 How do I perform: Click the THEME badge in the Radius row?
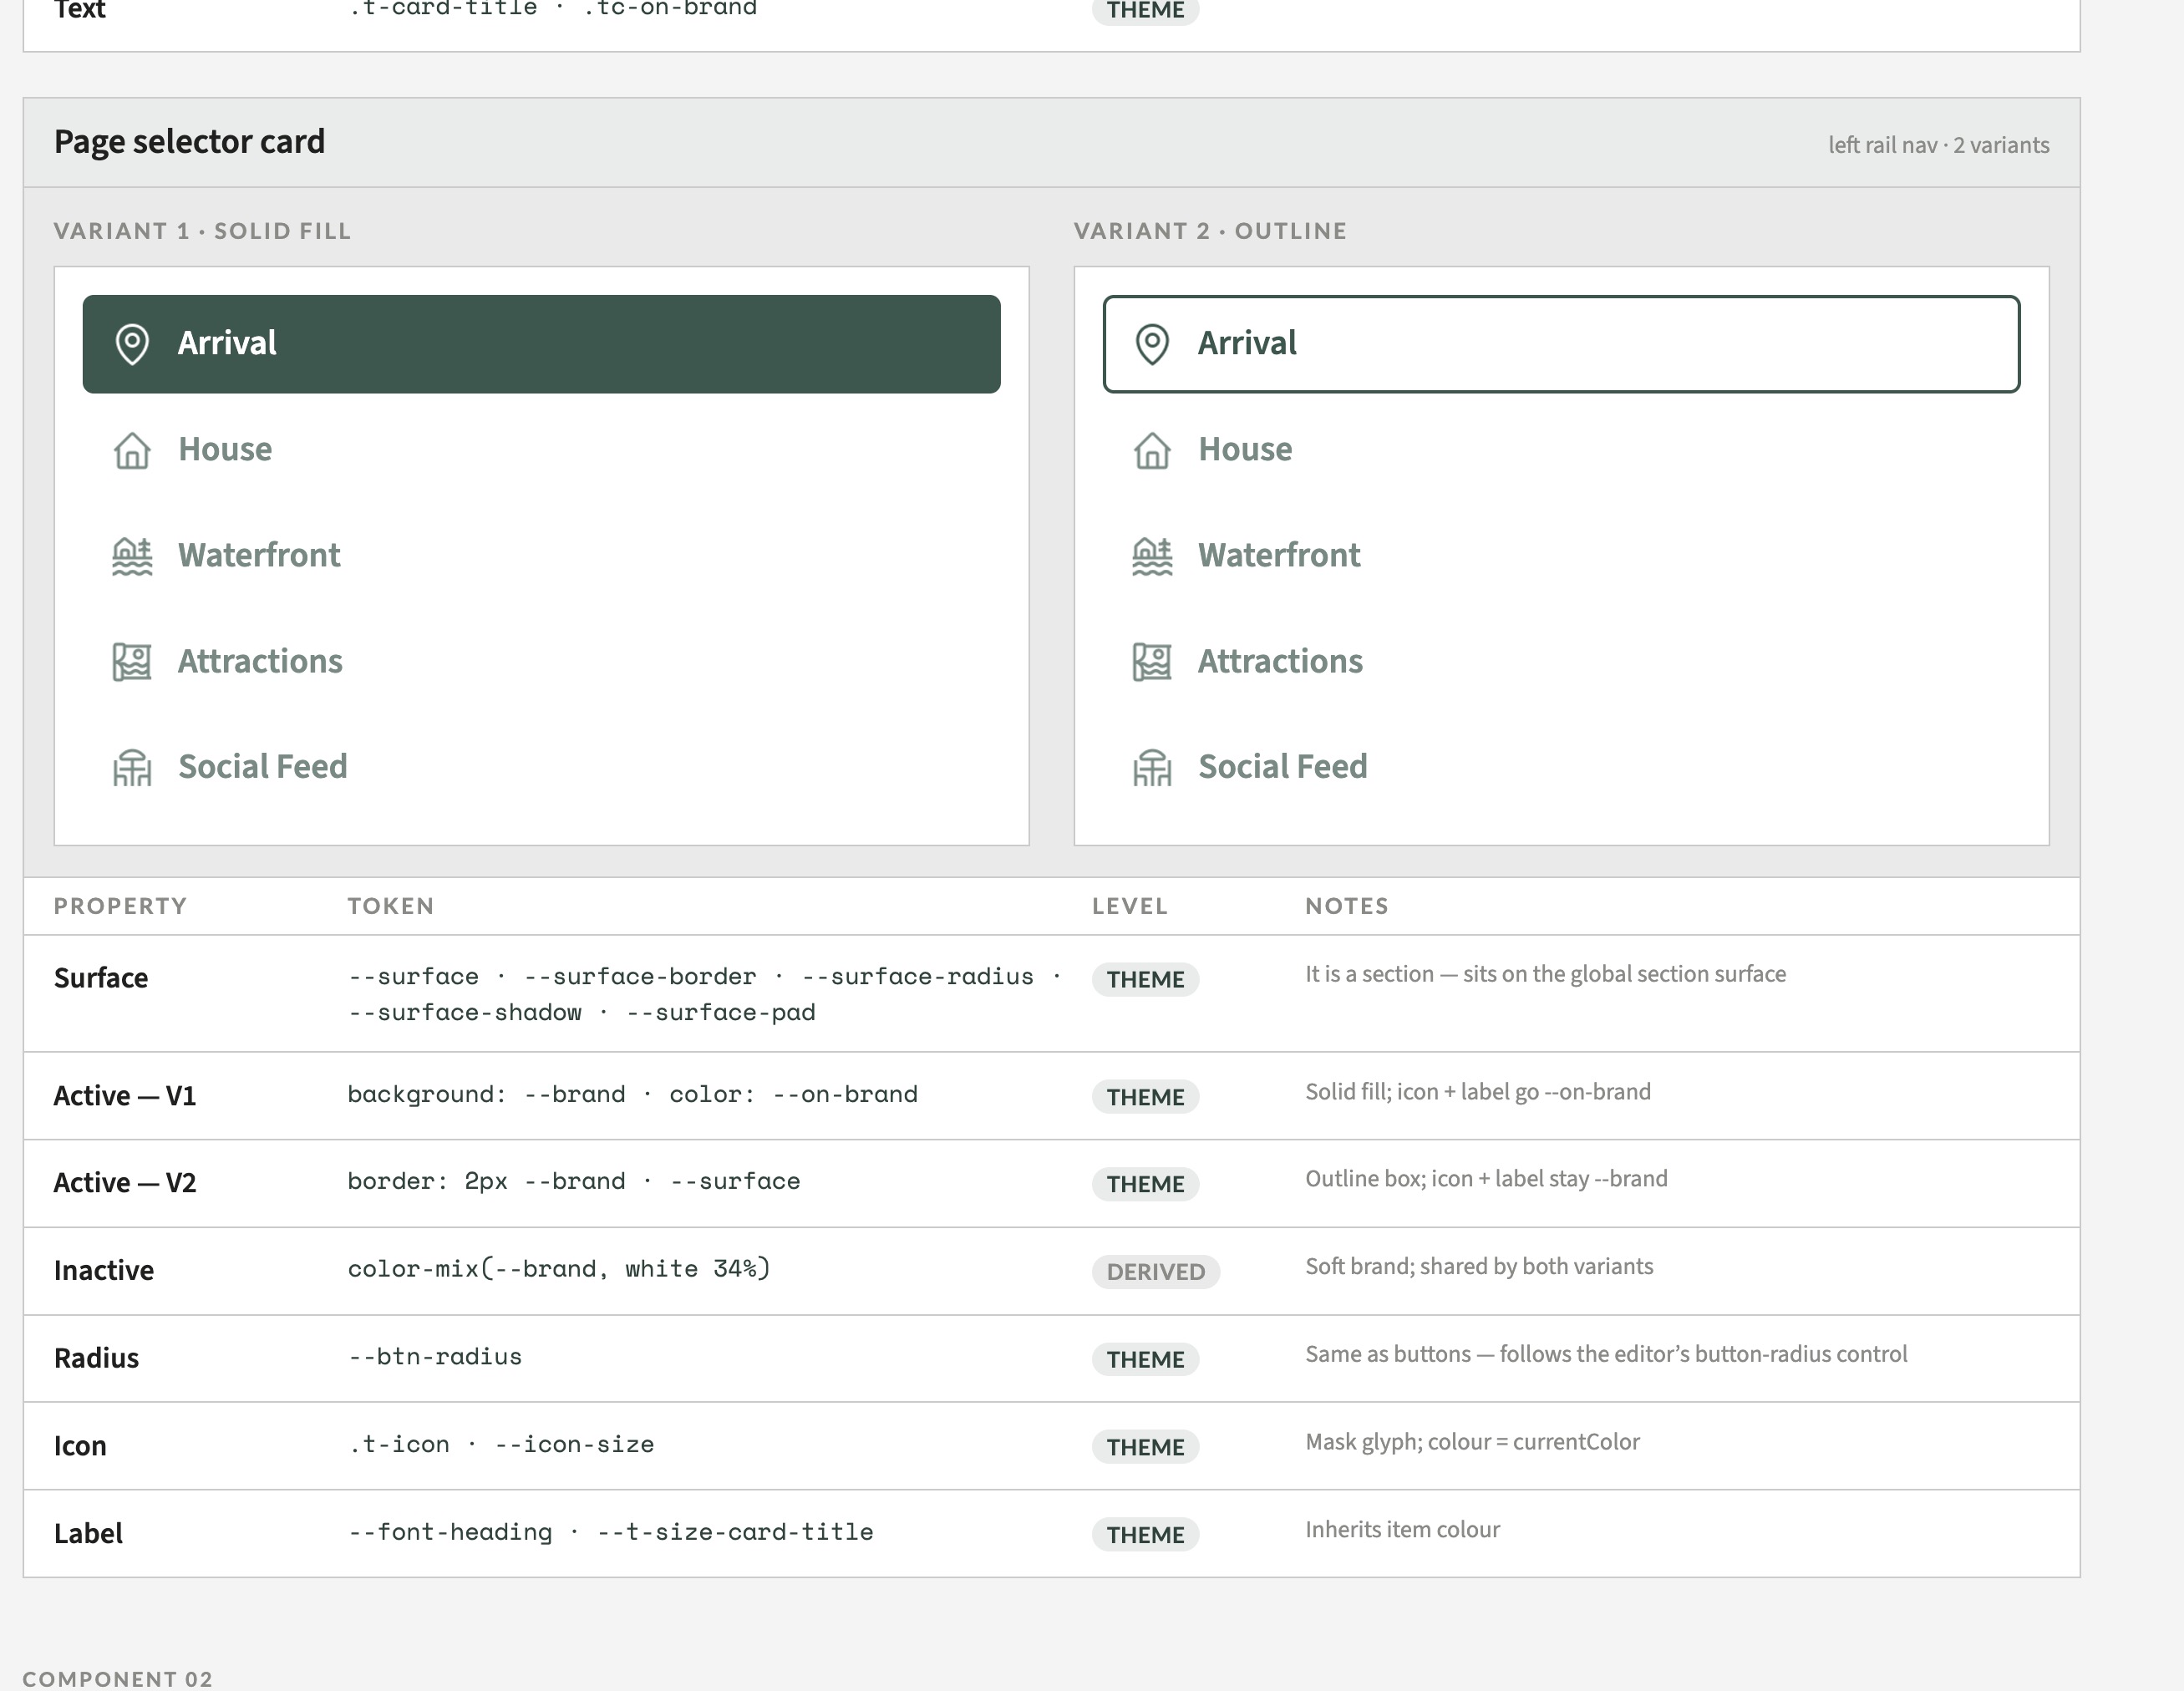click(1145, 1359)
